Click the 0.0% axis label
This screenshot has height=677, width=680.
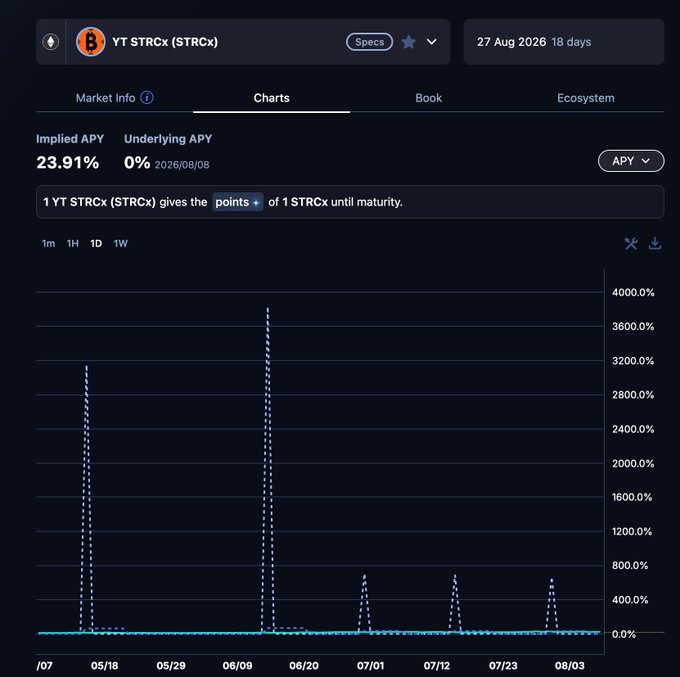pyautogui.click(x=624, y=634)
